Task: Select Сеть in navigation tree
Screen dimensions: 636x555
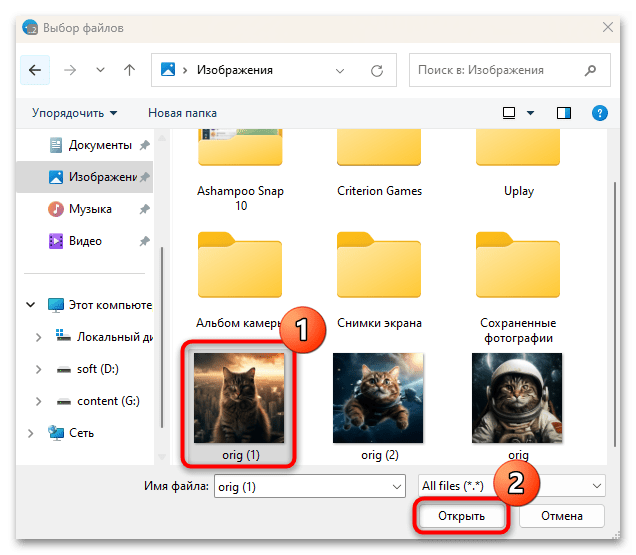Action: tap(71, 433)
